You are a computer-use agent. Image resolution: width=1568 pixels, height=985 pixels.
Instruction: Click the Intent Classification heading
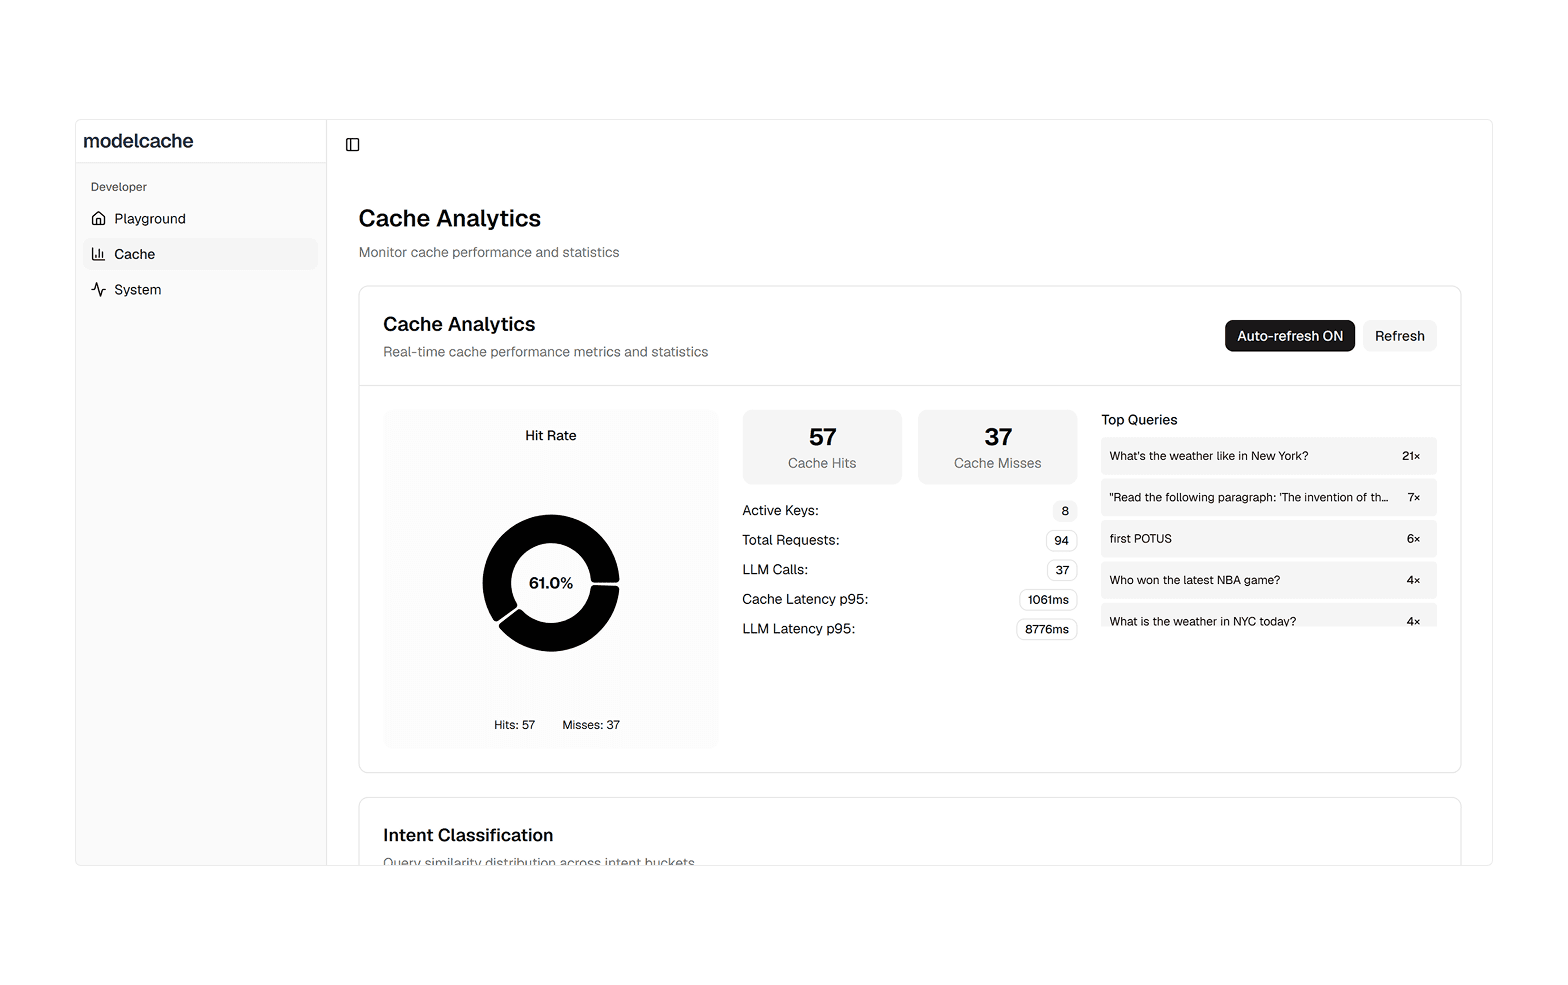(468, 835)
